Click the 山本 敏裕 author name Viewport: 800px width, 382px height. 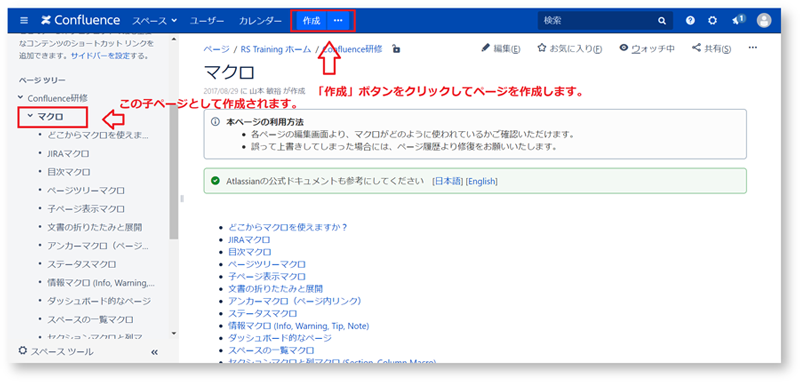264,91
